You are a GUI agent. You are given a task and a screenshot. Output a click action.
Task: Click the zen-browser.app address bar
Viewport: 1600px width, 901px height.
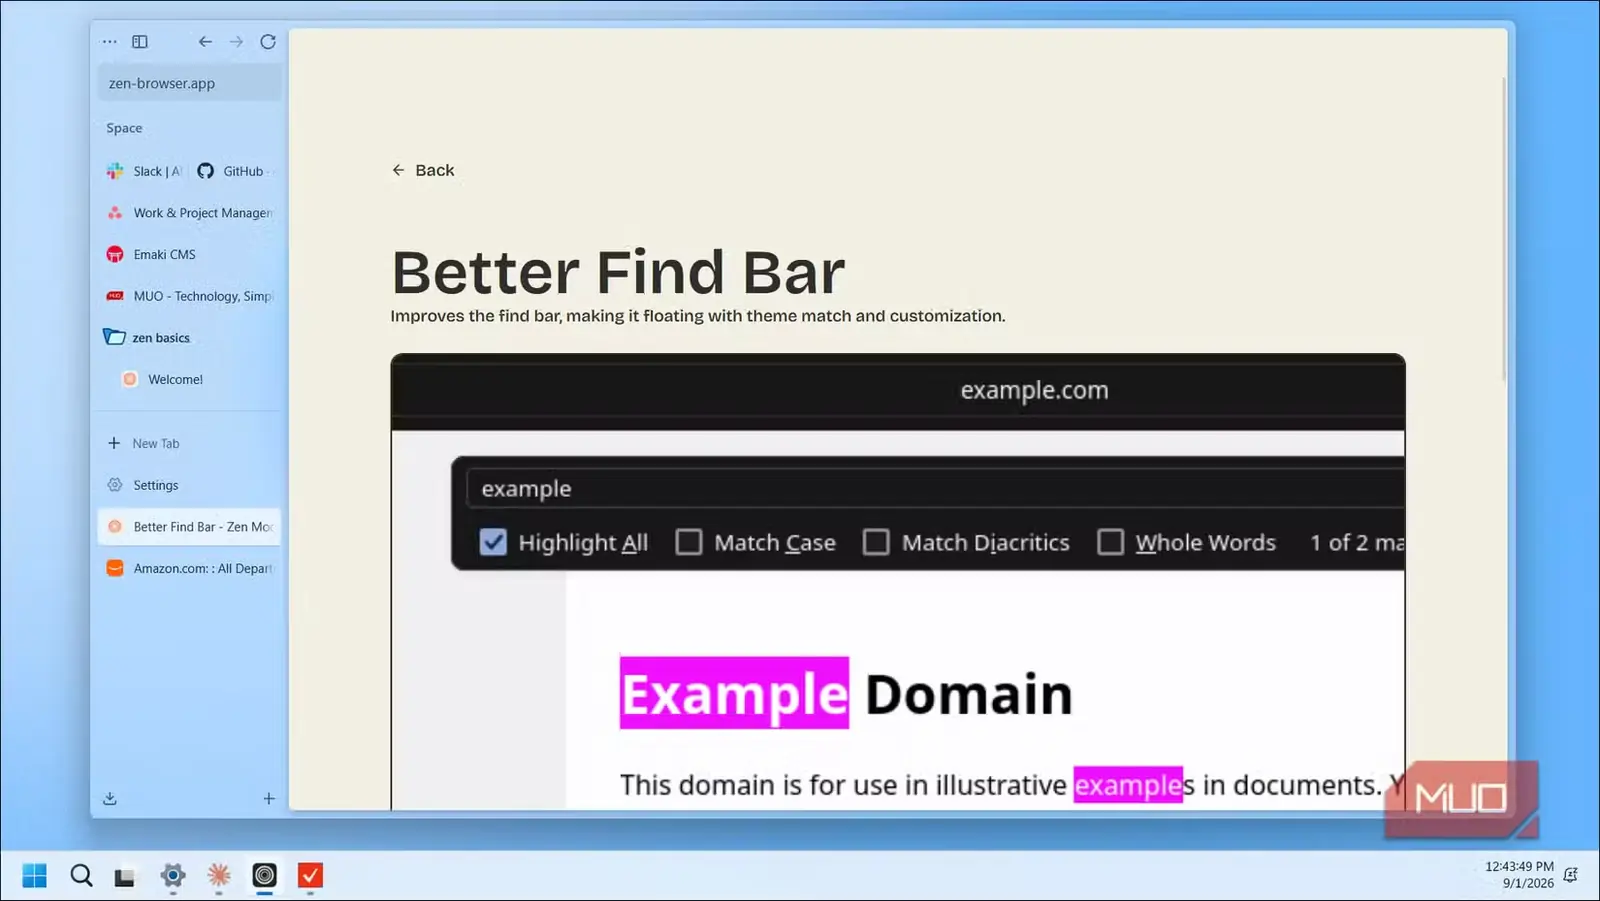pos(189,83)
